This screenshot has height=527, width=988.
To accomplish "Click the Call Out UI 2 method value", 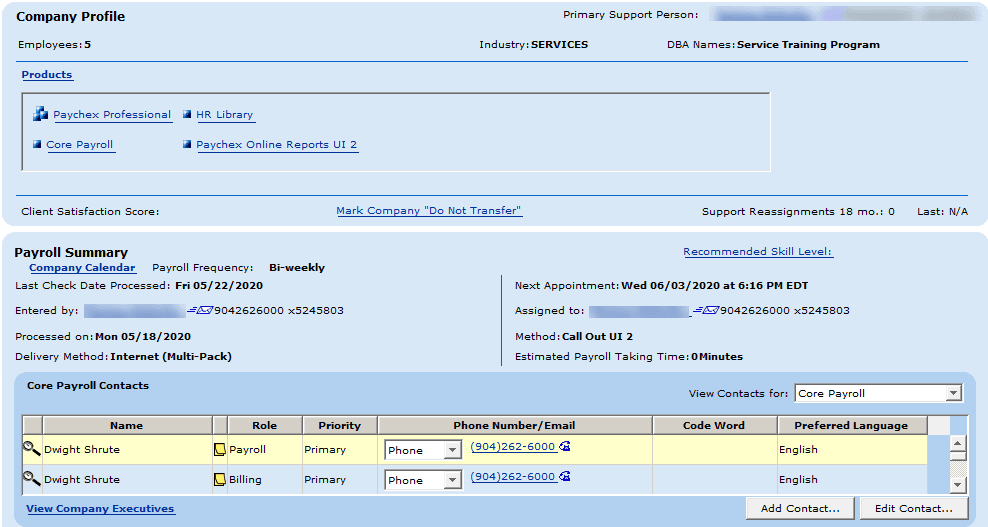I will point(597,337).
